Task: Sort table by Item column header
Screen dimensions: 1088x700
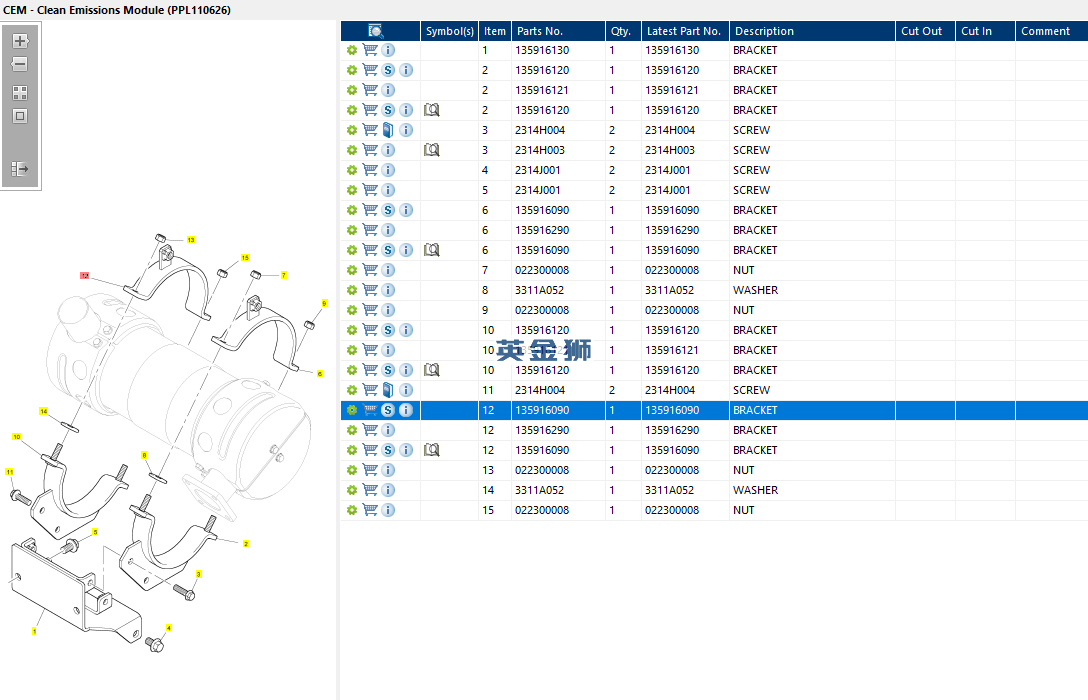Action: point(495,31)
